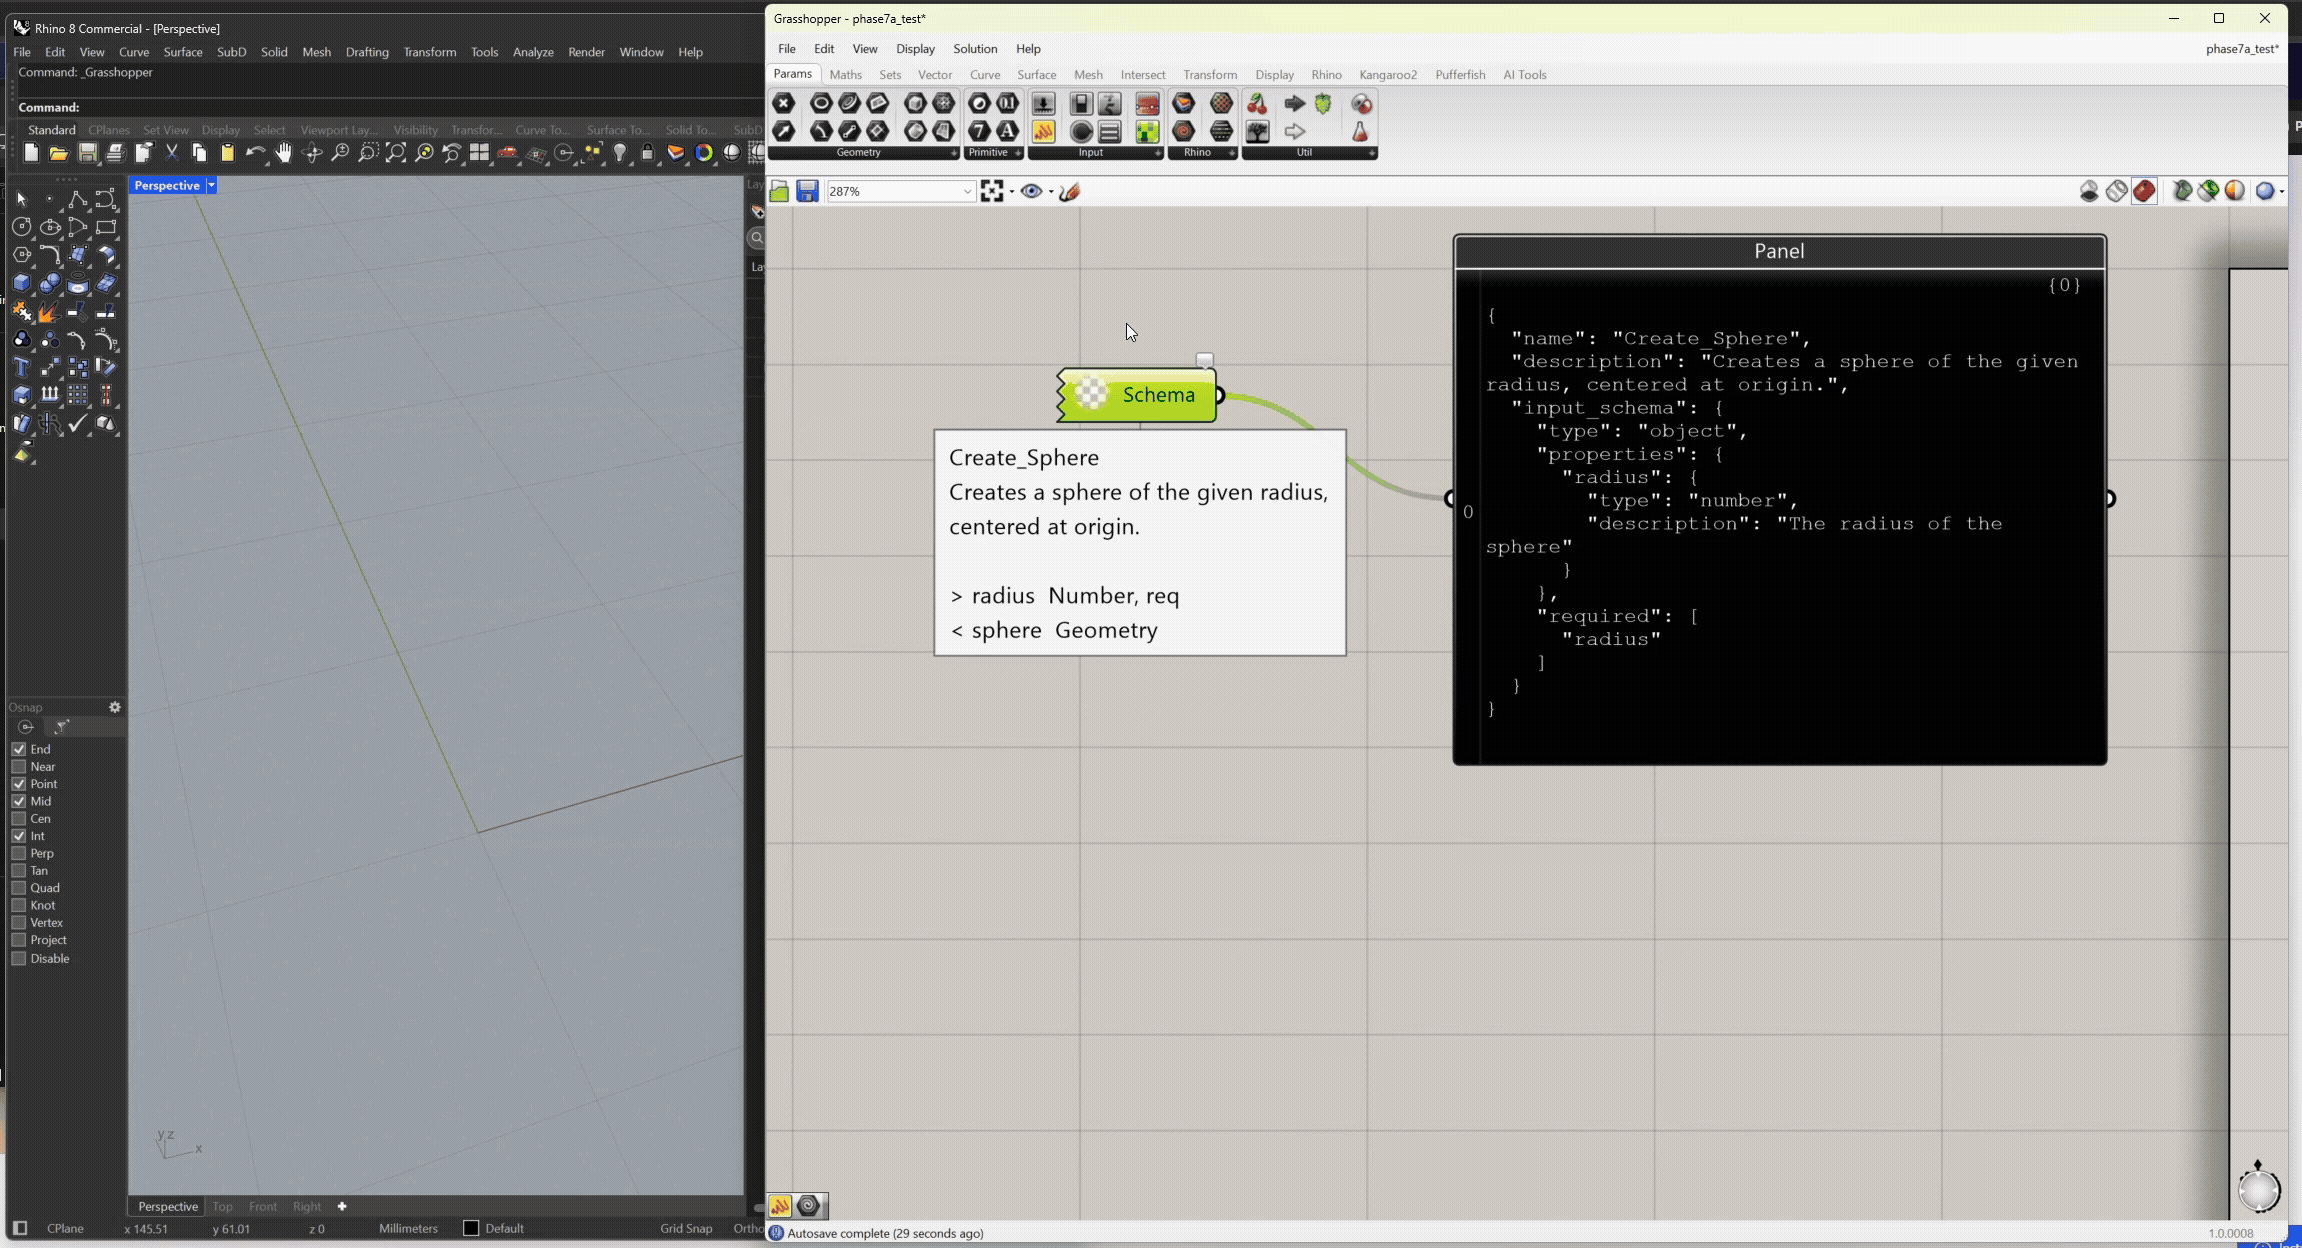Check the Disable osnap checkbox
This screenshot has height=1248, width=2302.
point(19,959)
